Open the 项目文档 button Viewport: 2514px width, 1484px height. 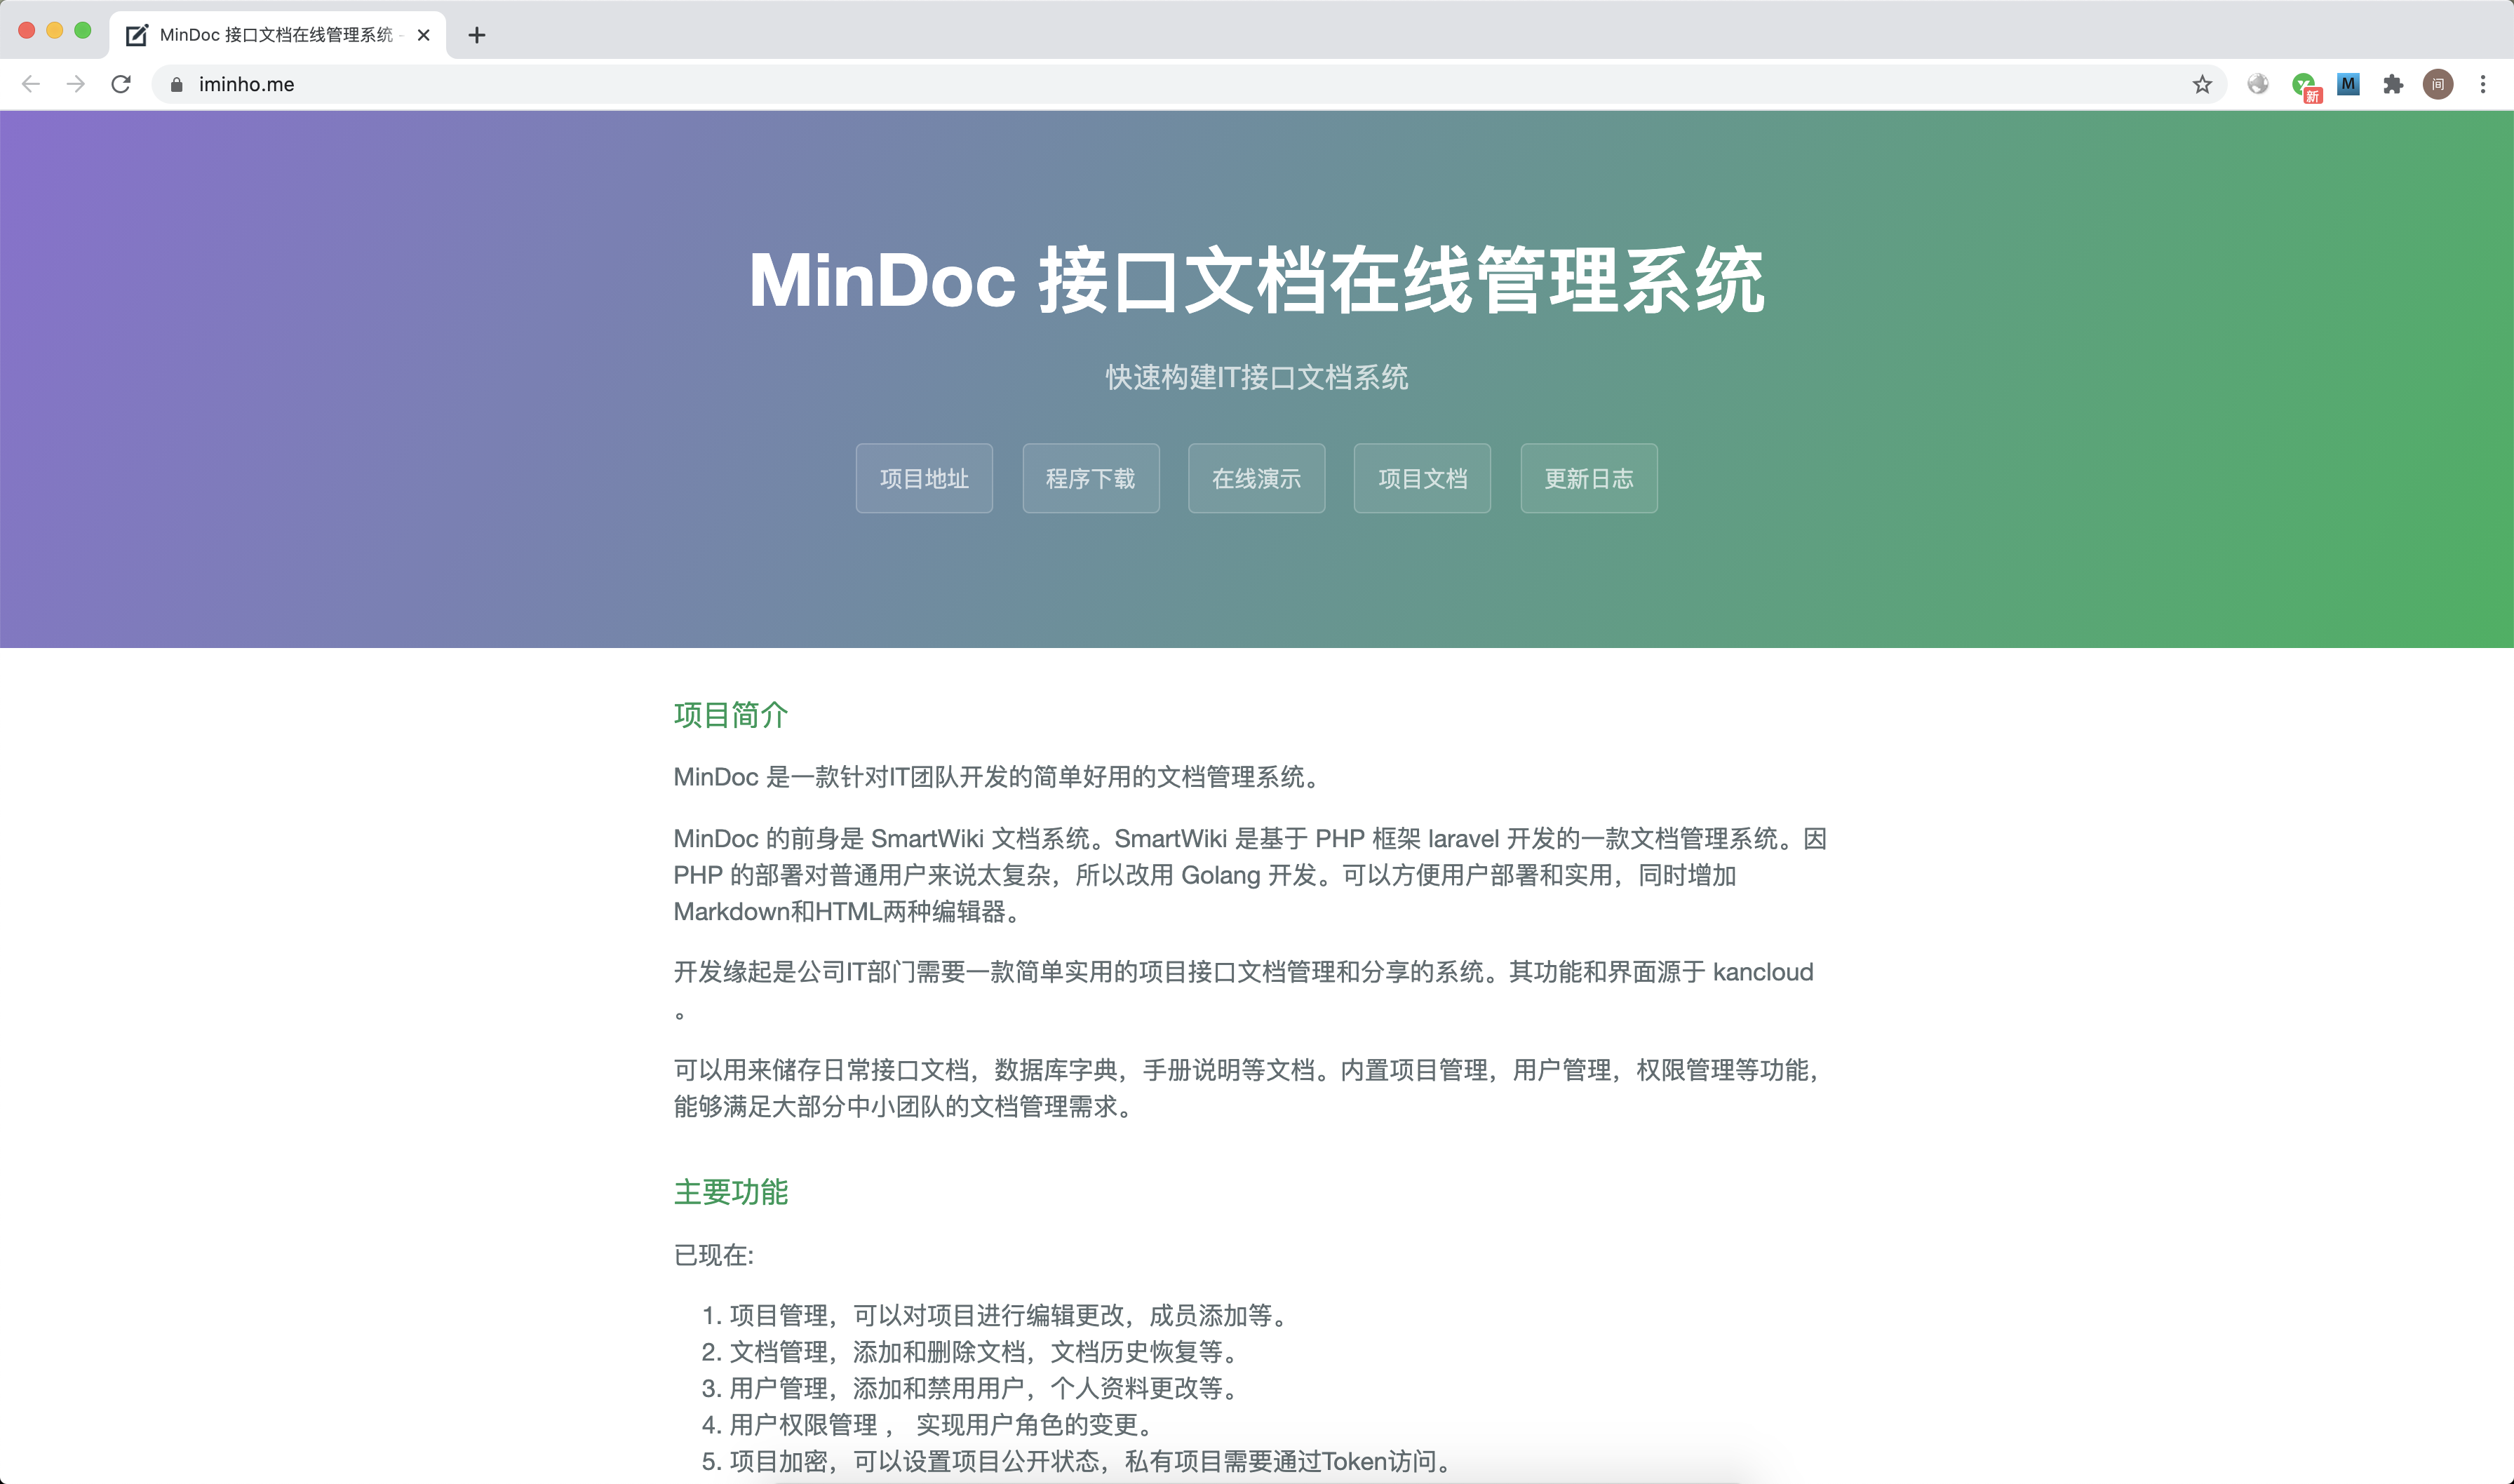(x=1422, y=478)
